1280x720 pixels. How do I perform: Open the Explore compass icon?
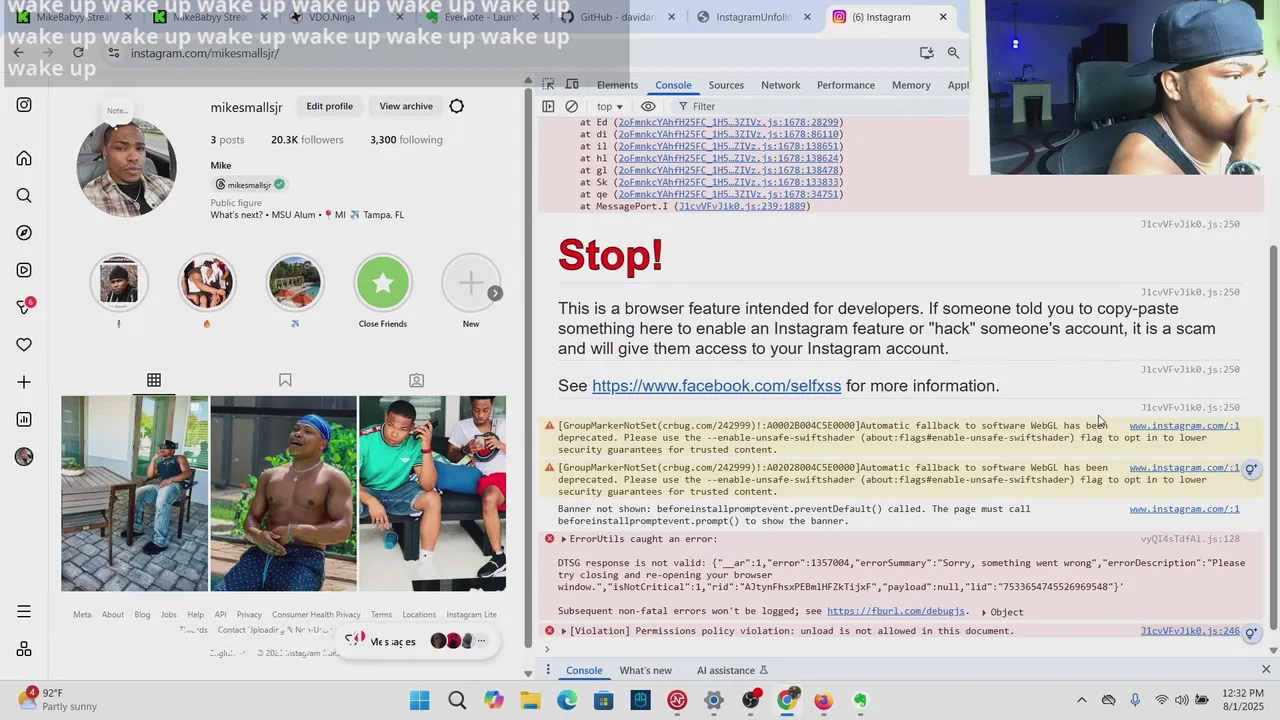point(24,233)
